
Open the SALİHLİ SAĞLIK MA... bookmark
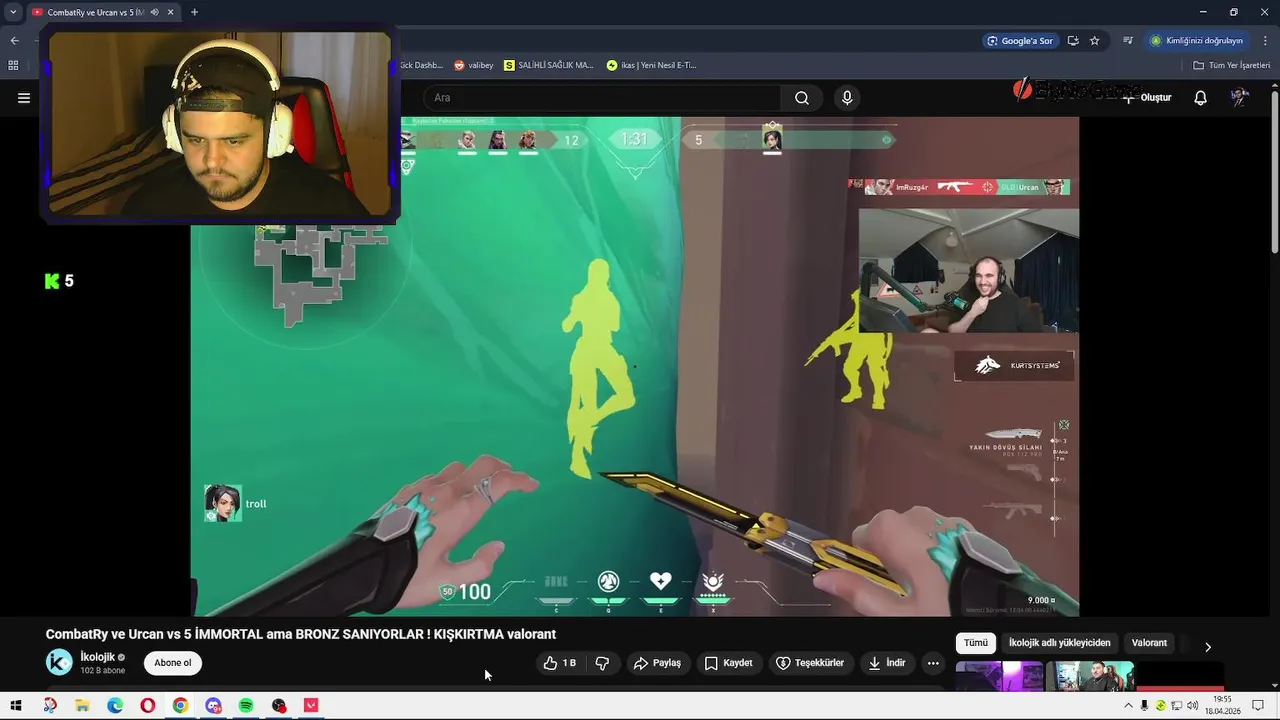[548, 65]
